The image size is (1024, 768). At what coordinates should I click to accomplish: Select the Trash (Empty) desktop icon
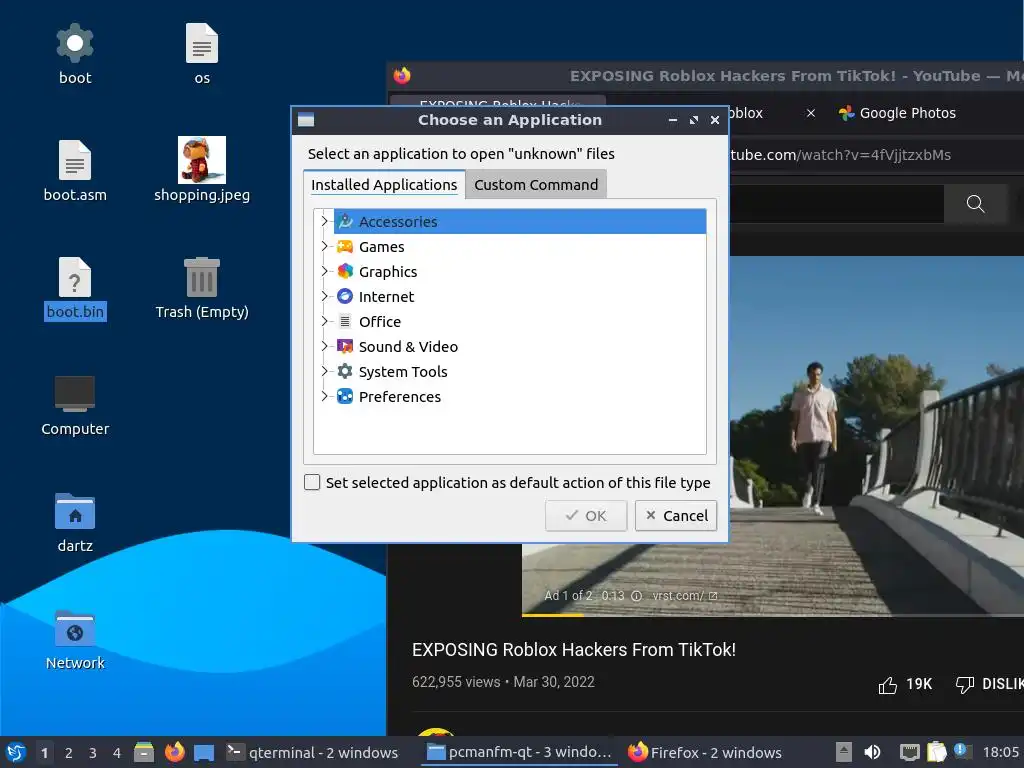202,278
